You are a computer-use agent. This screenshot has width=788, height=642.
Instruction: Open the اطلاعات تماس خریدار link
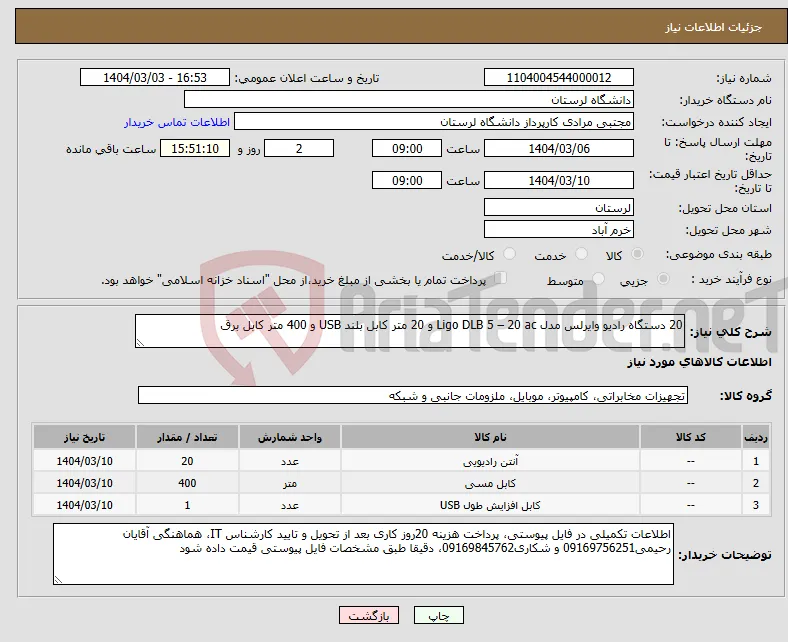[x=177, y=122]
